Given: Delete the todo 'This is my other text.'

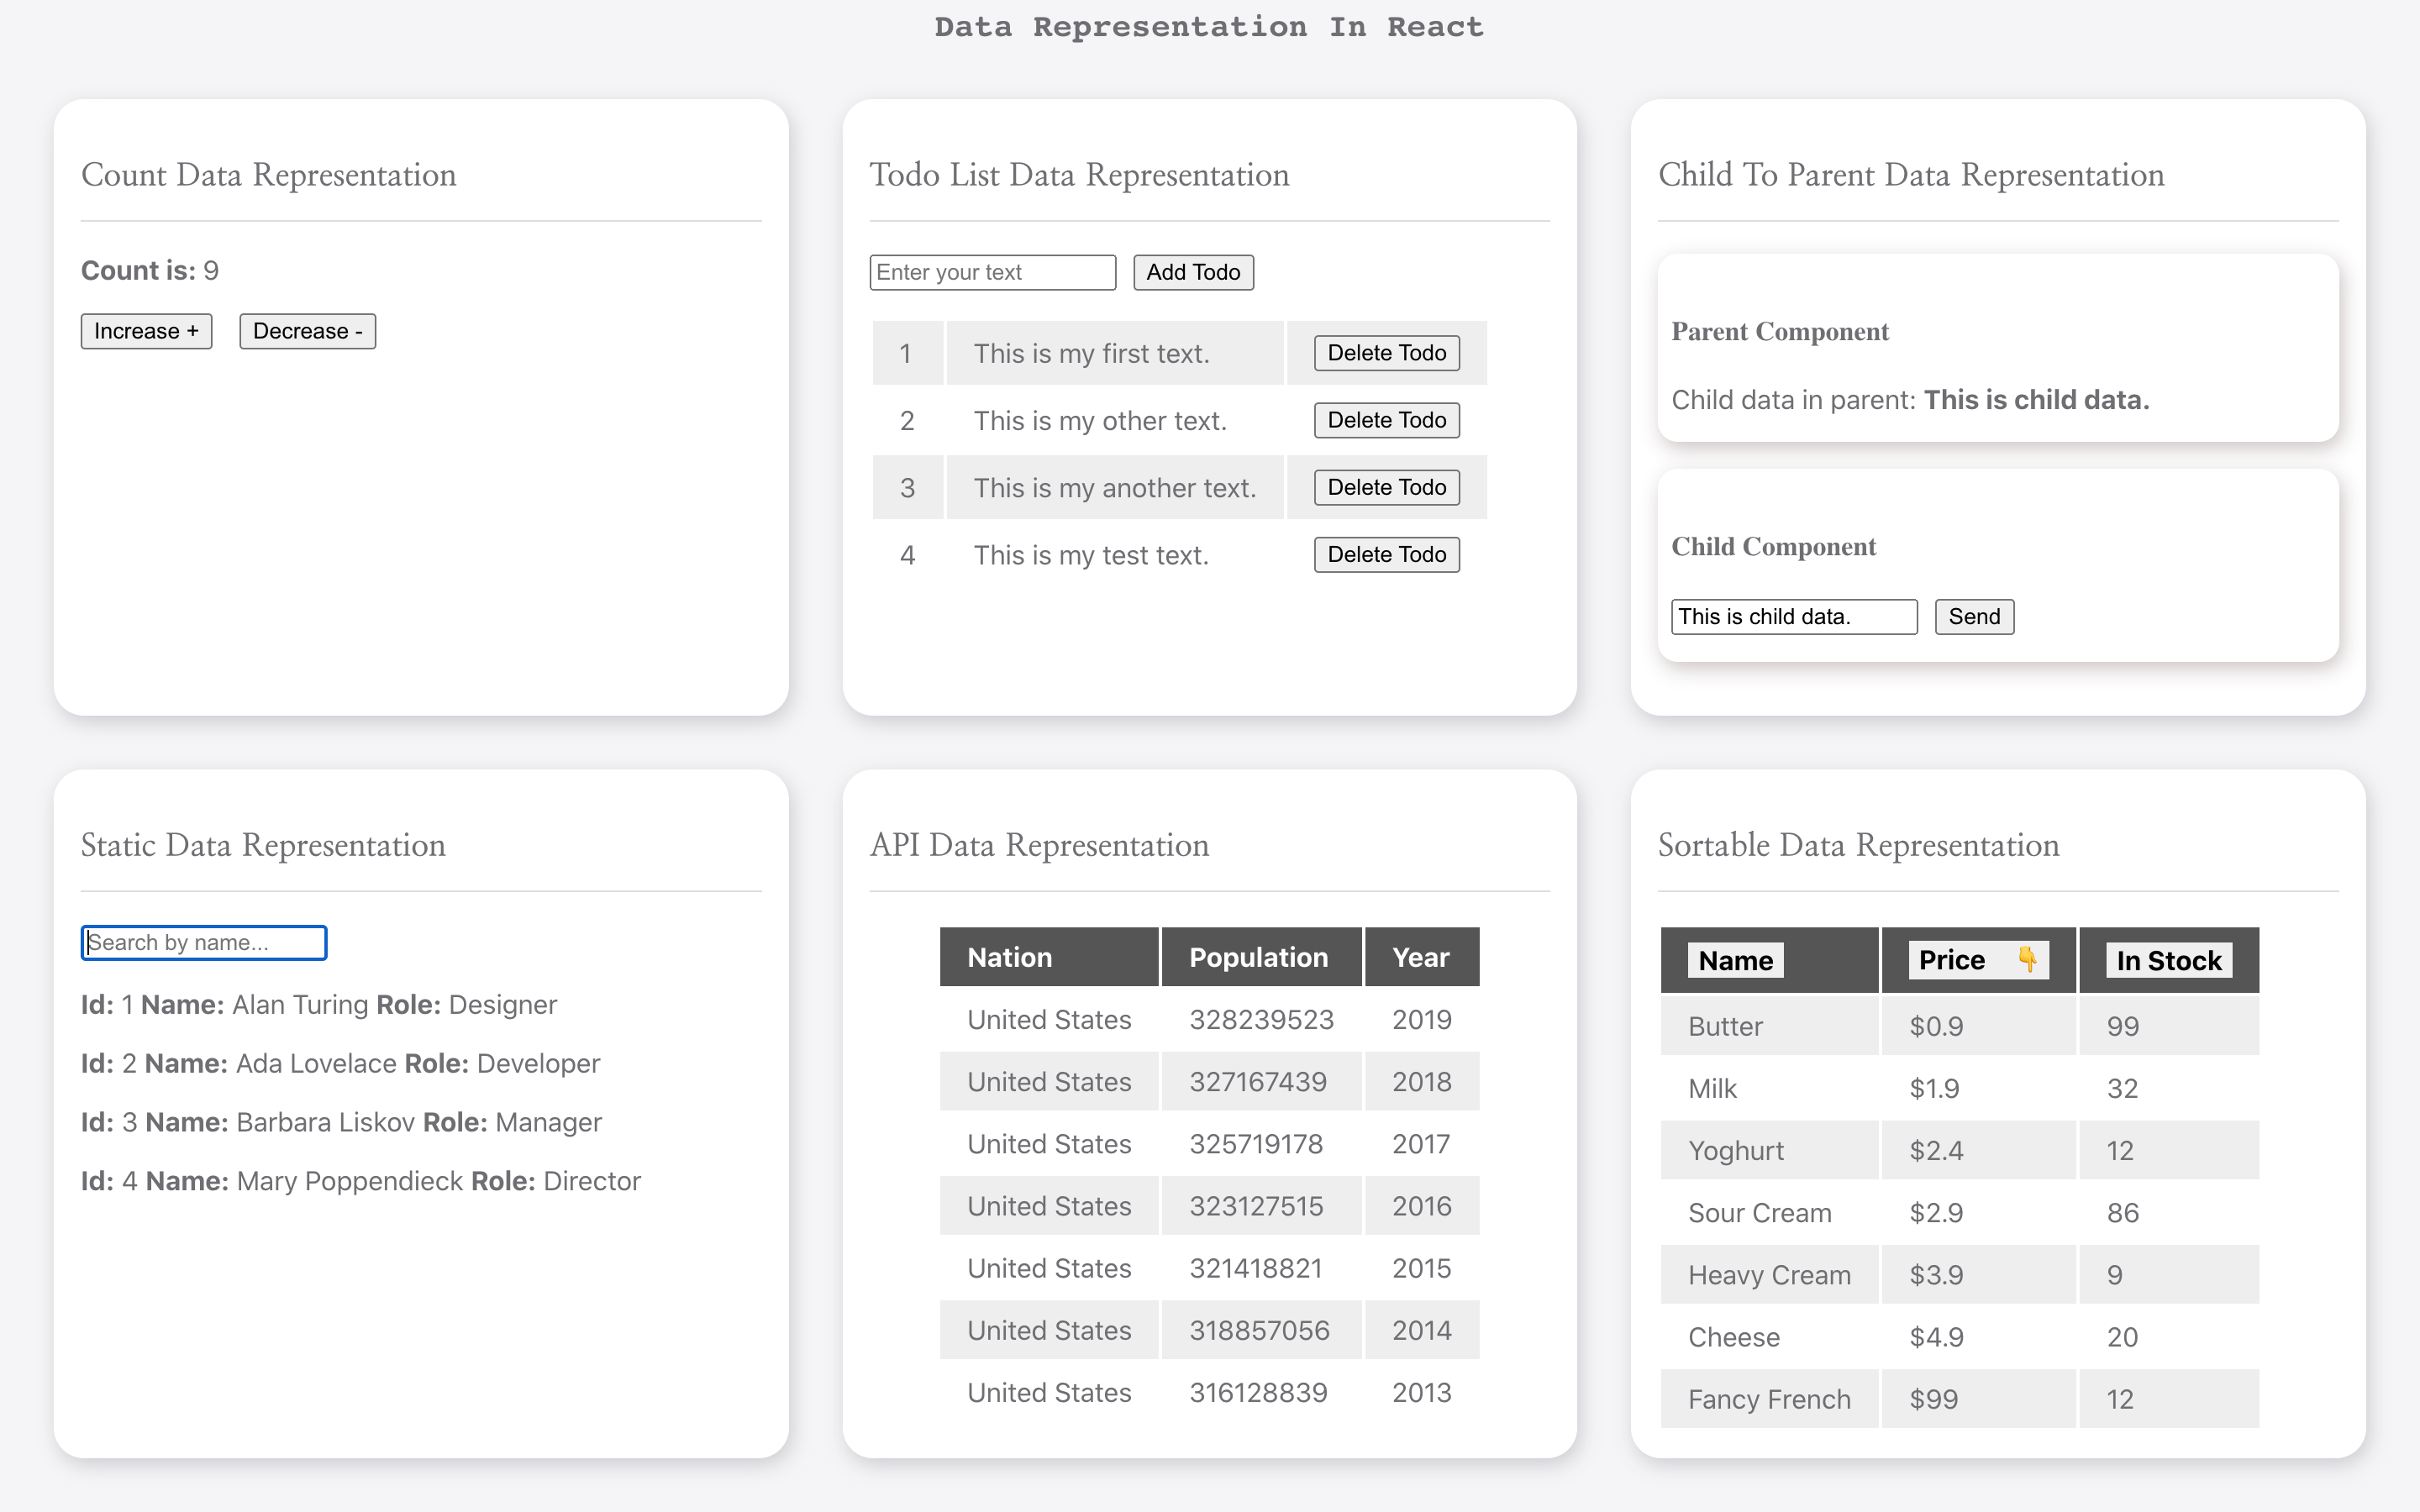Looking at the screenshot, I should [1385, 420].
